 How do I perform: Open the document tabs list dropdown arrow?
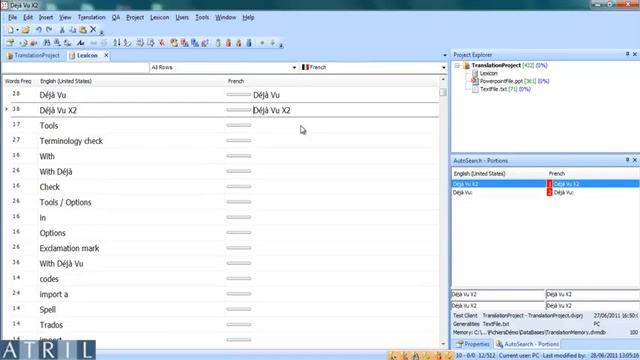coord(444,56)
